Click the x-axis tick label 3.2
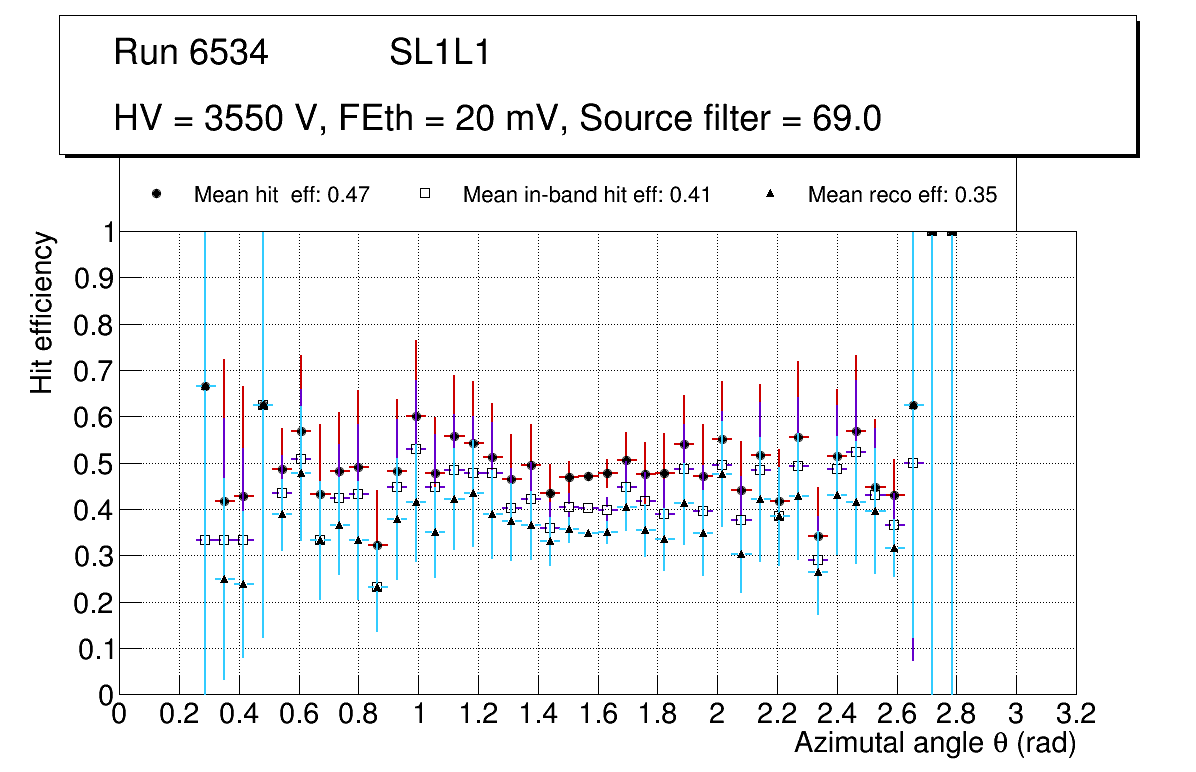The image size is (1196, 772). pyautogui.click(x=1075, y=714)
